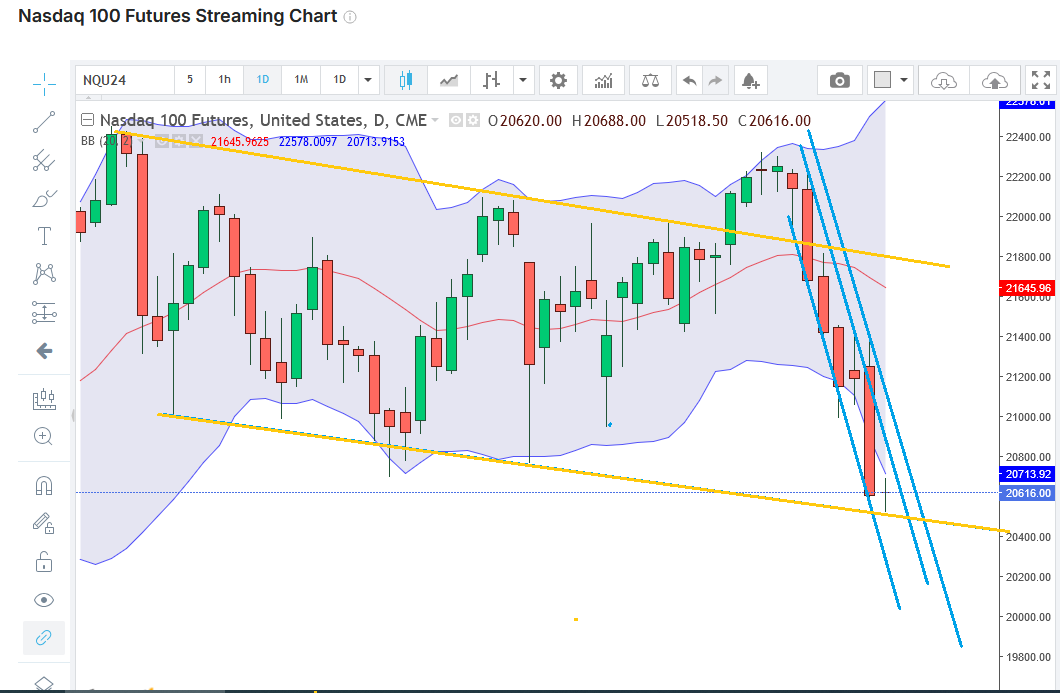
Task: Click the red 21645.96 price axis label
Action: tap(1028, 288)
